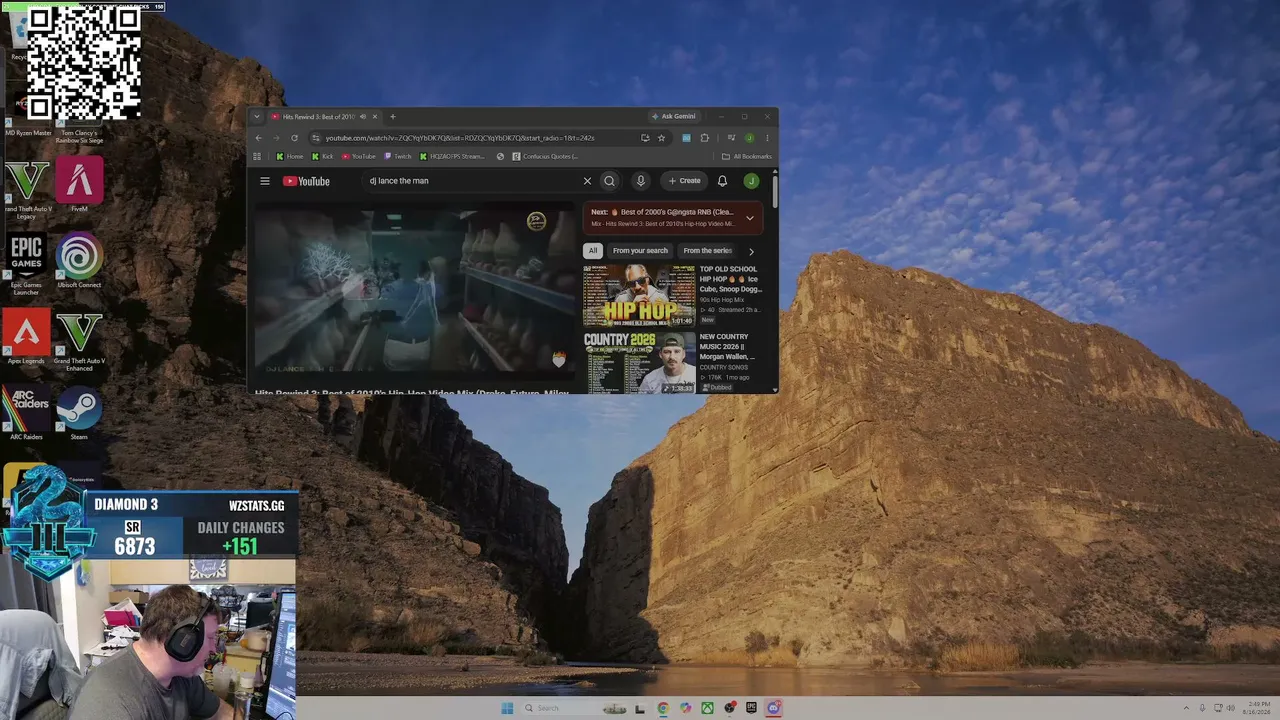1280x720 pixels.
Task: Open the Windows Start menu
Action: pos(507,708)
